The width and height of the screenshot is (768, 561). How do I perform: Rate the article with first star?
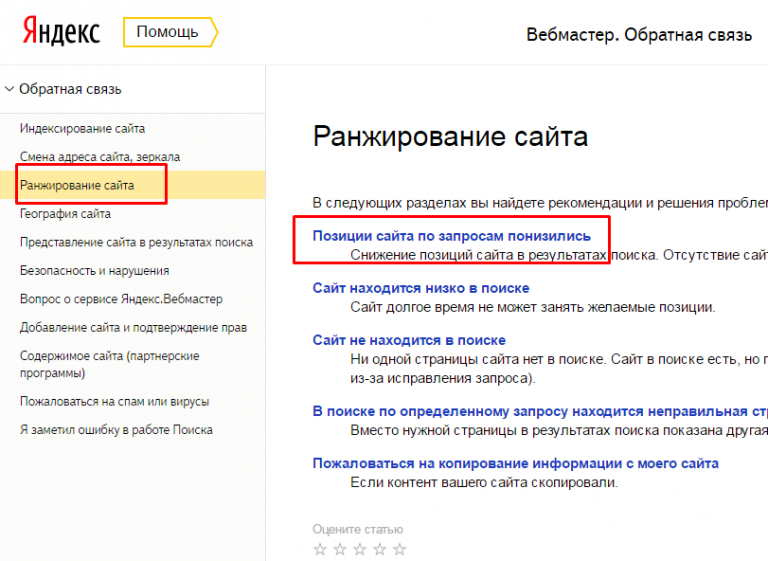click(x=320, y=549)
